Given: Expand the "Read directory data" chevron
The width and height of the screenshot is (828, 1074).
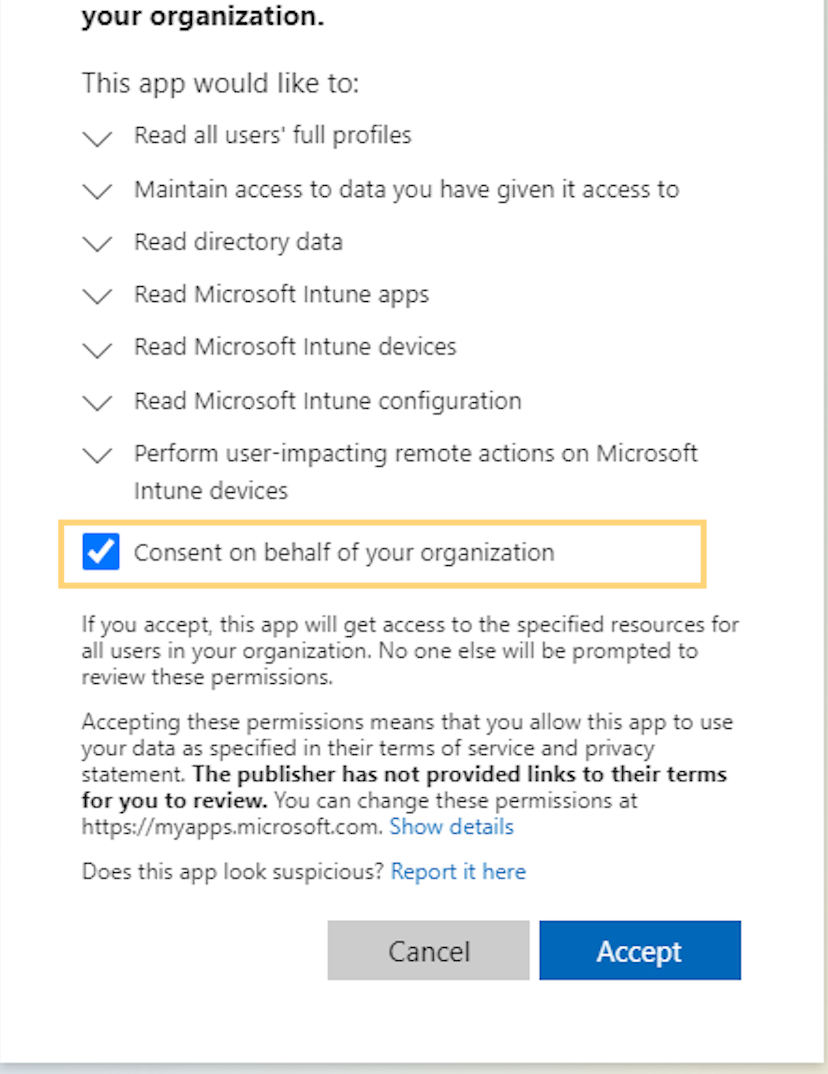Looking at the screenshot, I should [97, 244].
